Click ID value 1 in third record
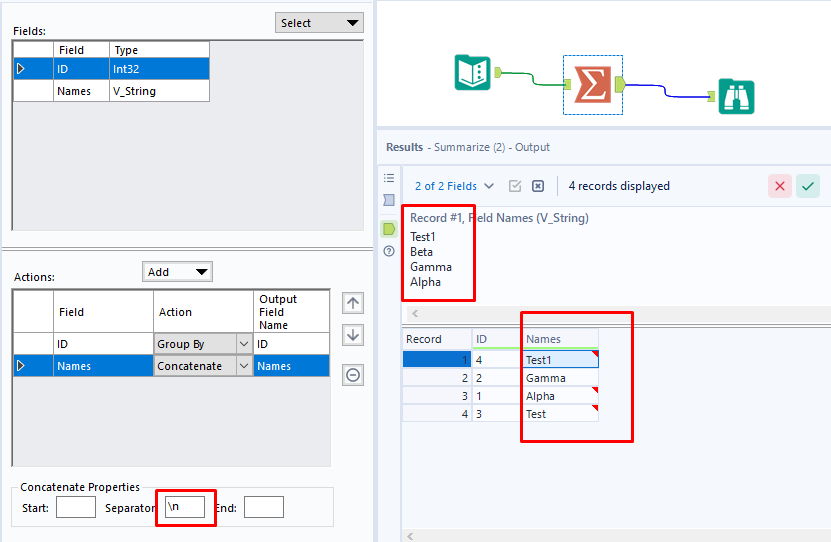 point(497,396)
